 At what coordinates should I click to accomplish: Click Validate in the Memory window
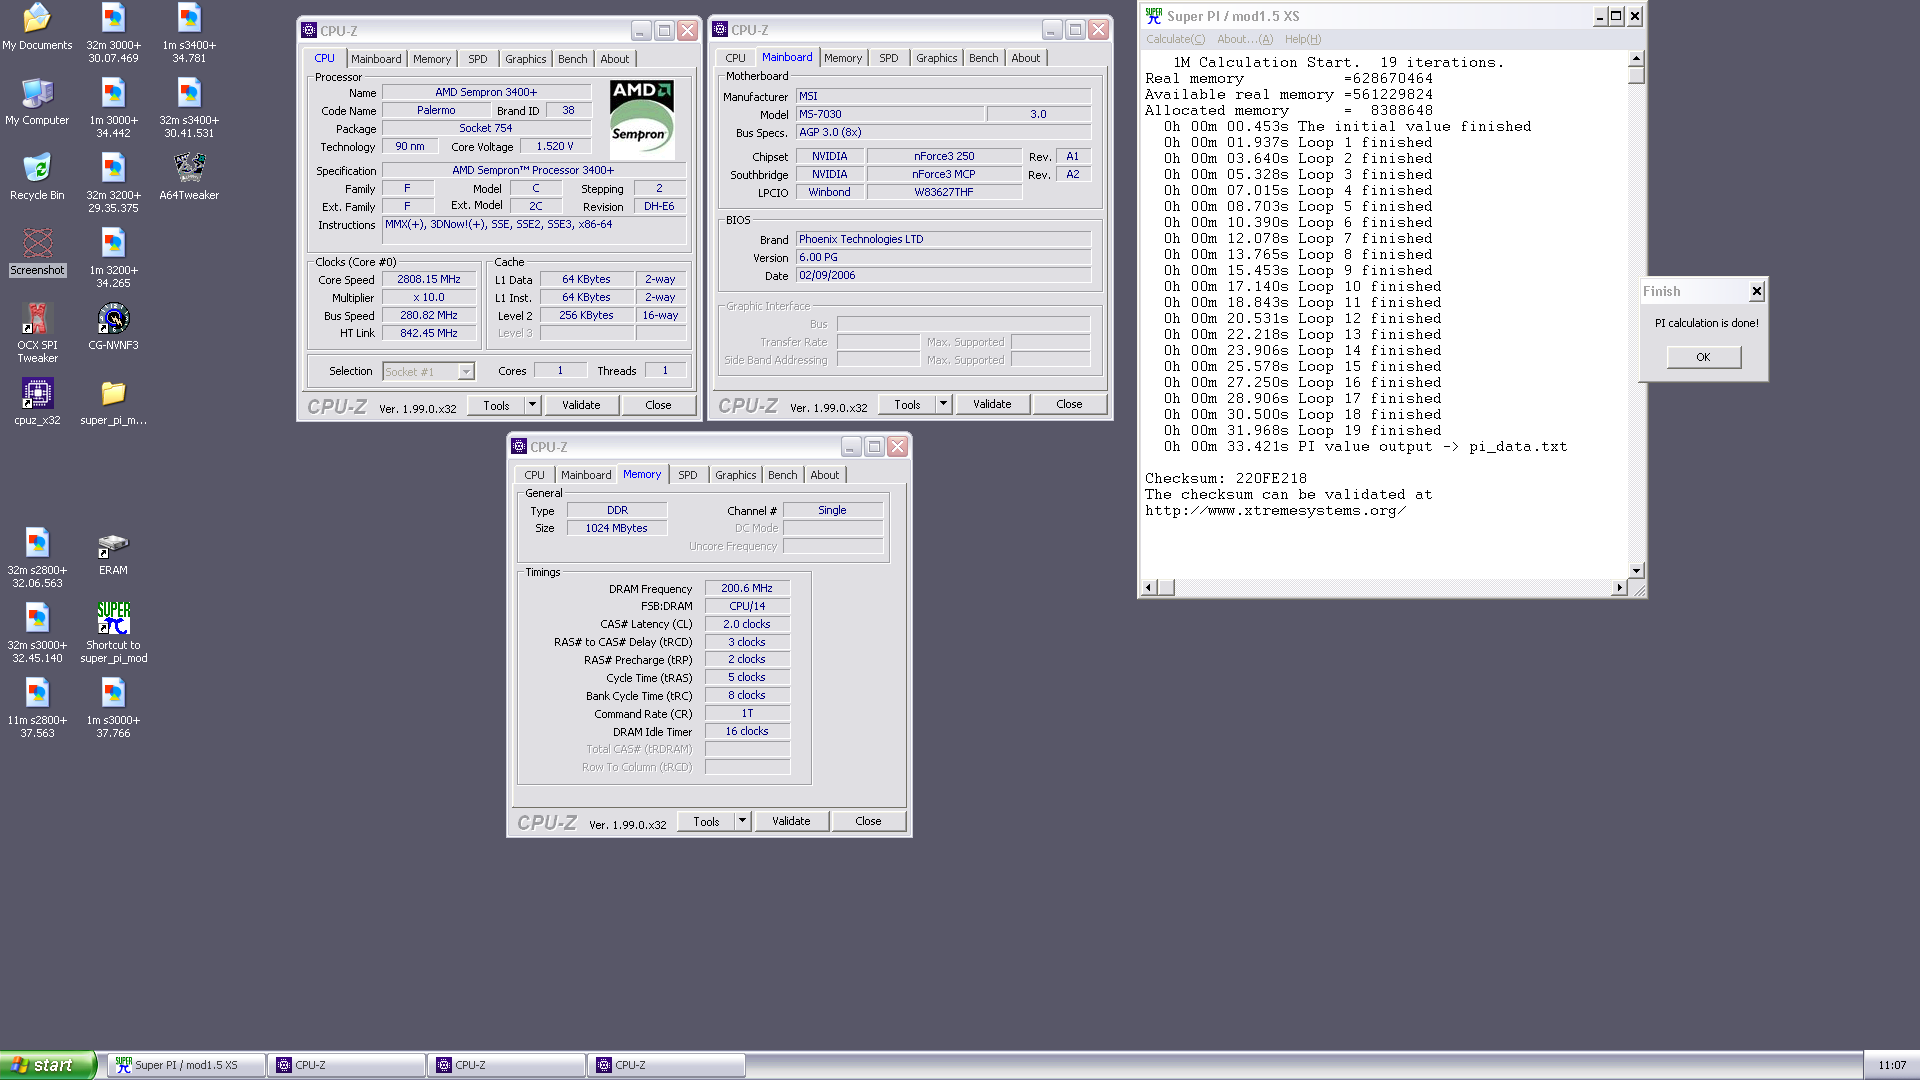pyautogui.click(x=791, y=821)
